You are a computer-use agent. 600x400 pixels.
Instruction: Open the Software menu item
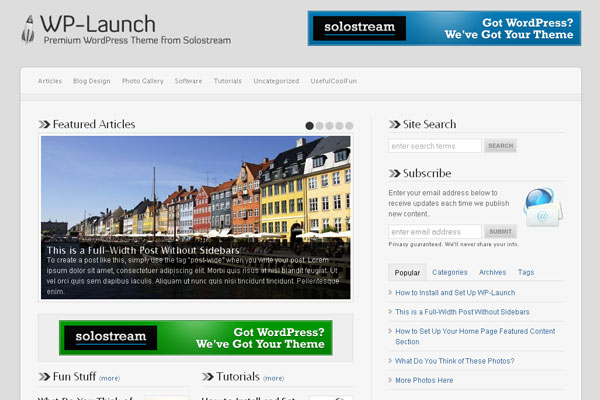[x=188, y=81]
